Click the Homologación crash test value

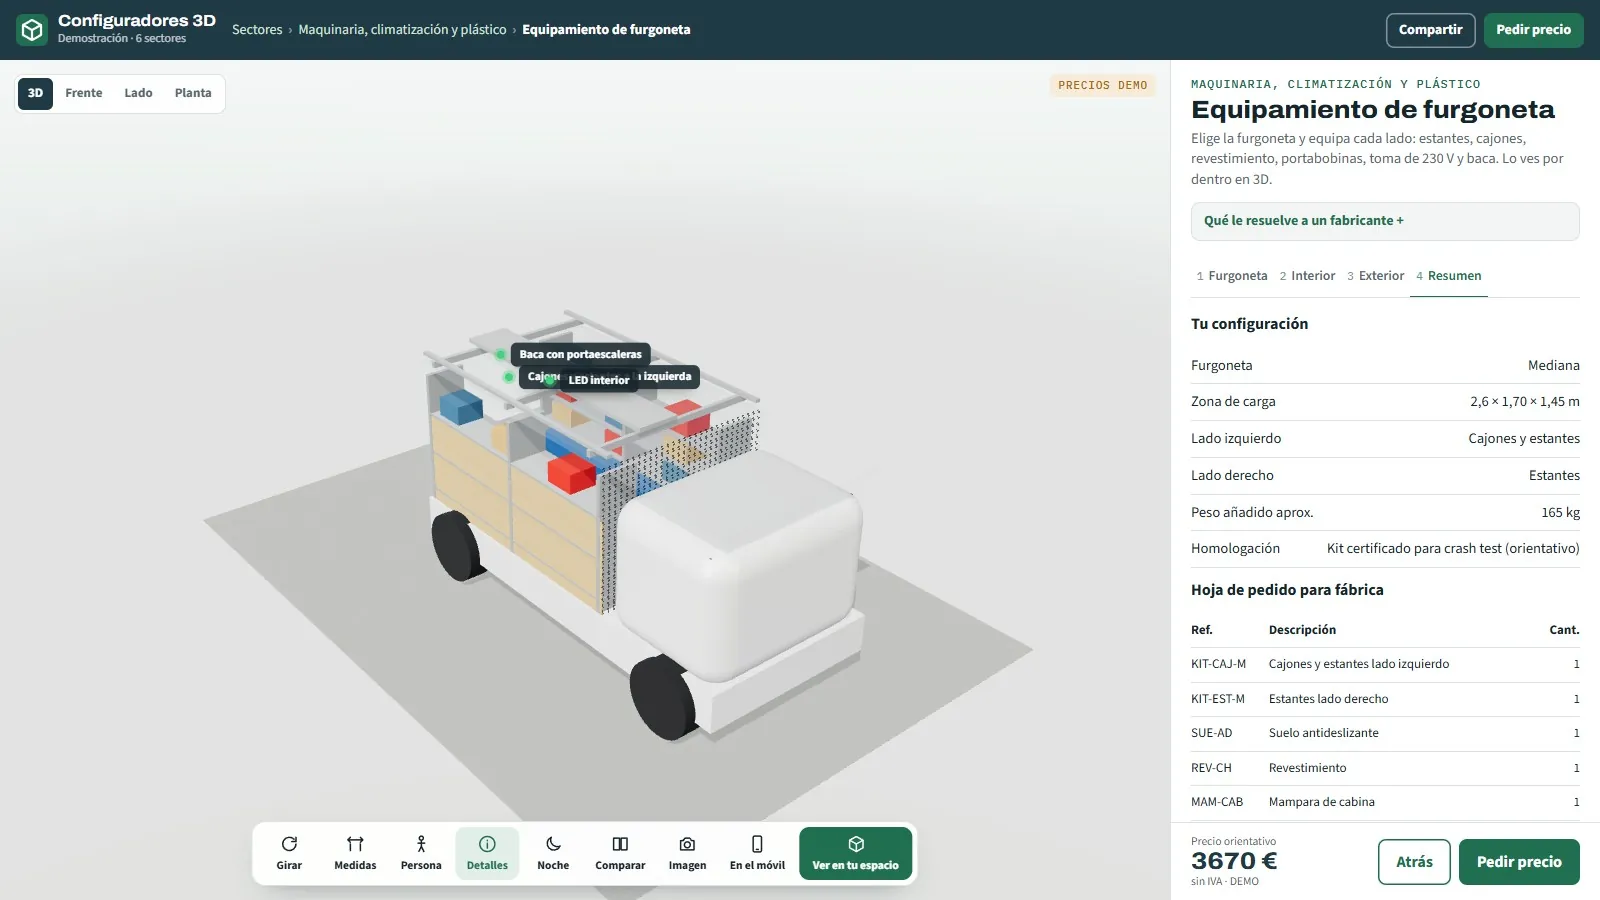point(1453,549)
